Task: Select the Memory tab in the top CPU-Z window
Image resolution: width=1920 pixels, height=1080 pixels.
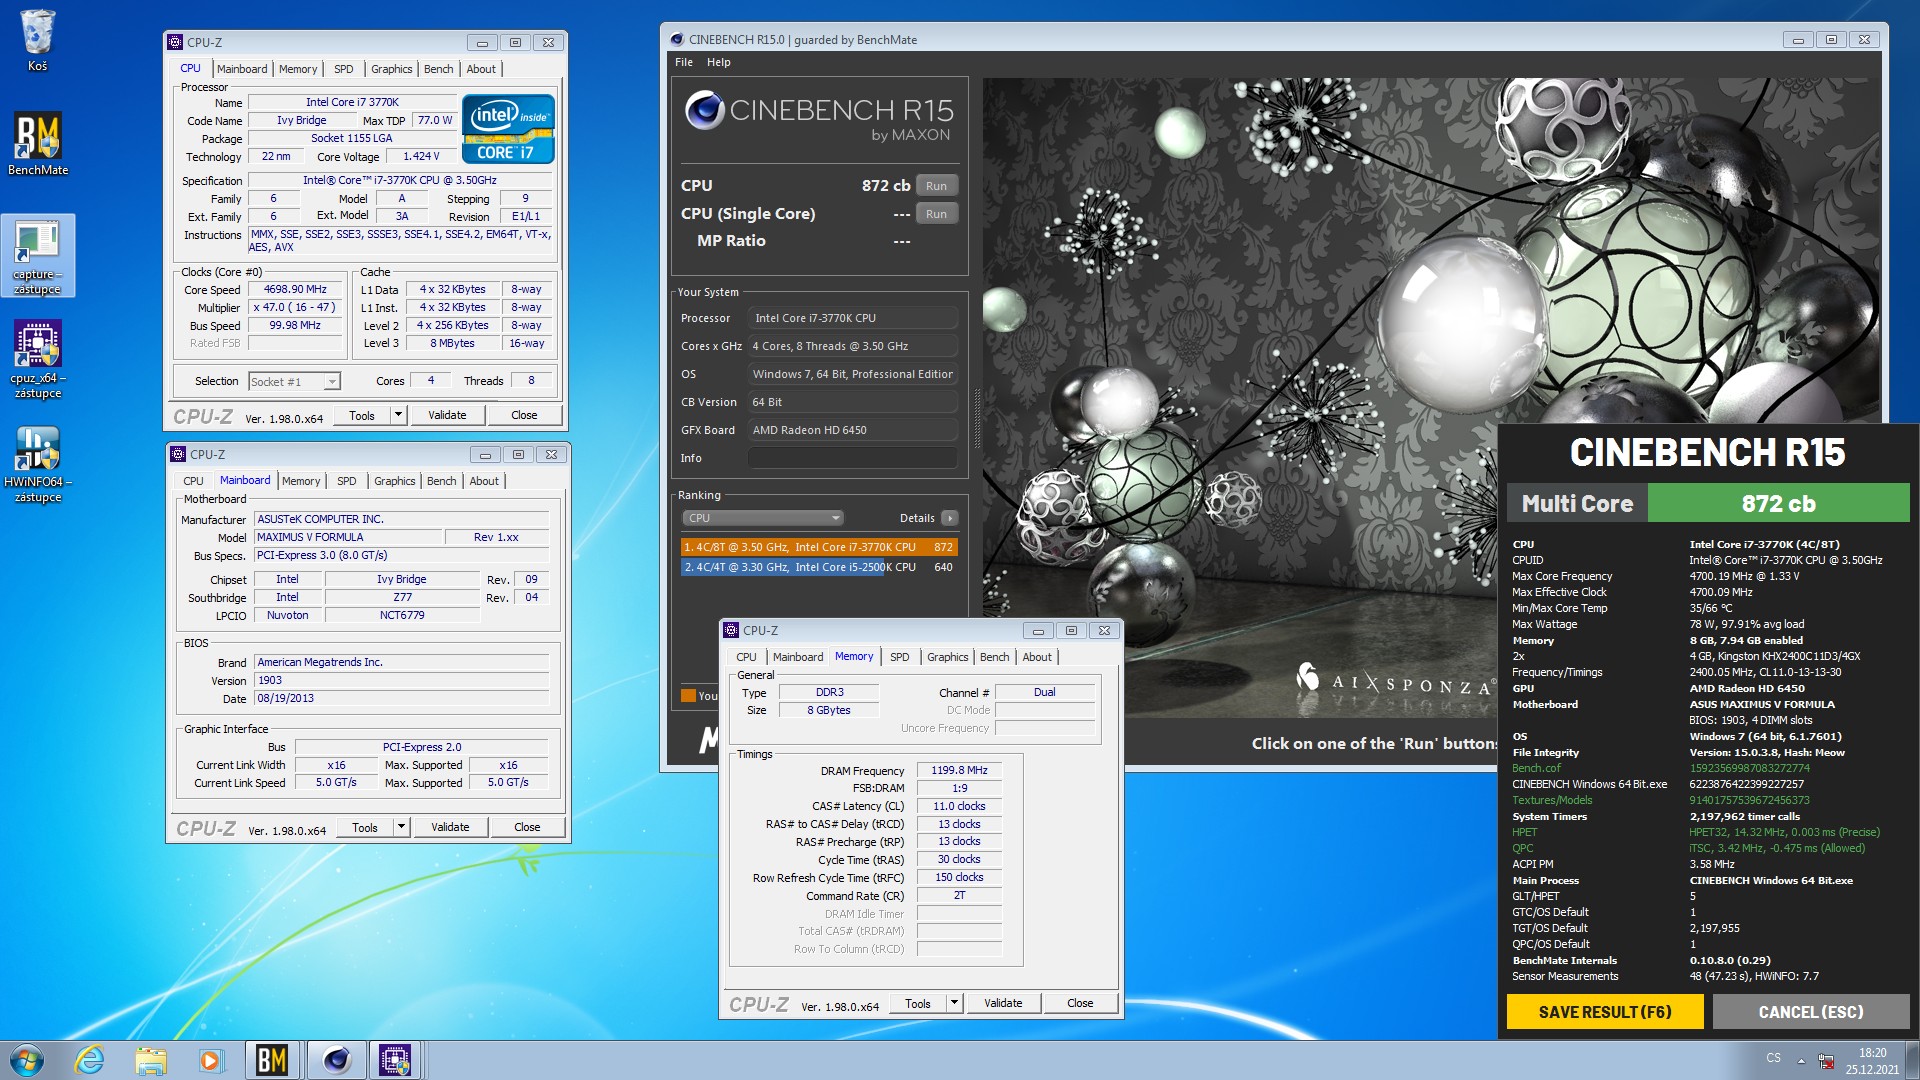Action: [298, 69]
